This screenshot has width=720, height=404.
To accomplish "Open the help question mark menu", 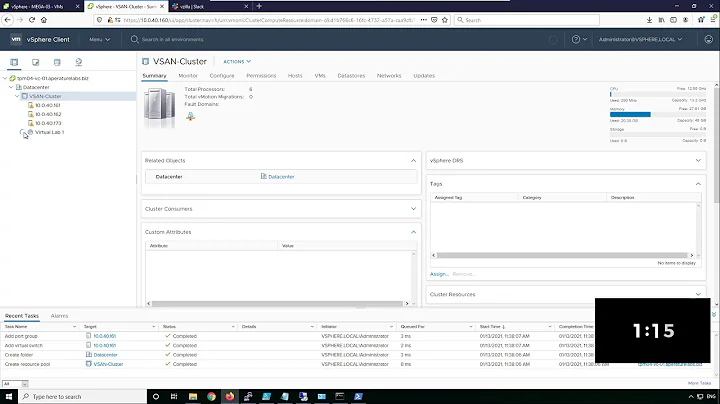I will tap(579, 39).
